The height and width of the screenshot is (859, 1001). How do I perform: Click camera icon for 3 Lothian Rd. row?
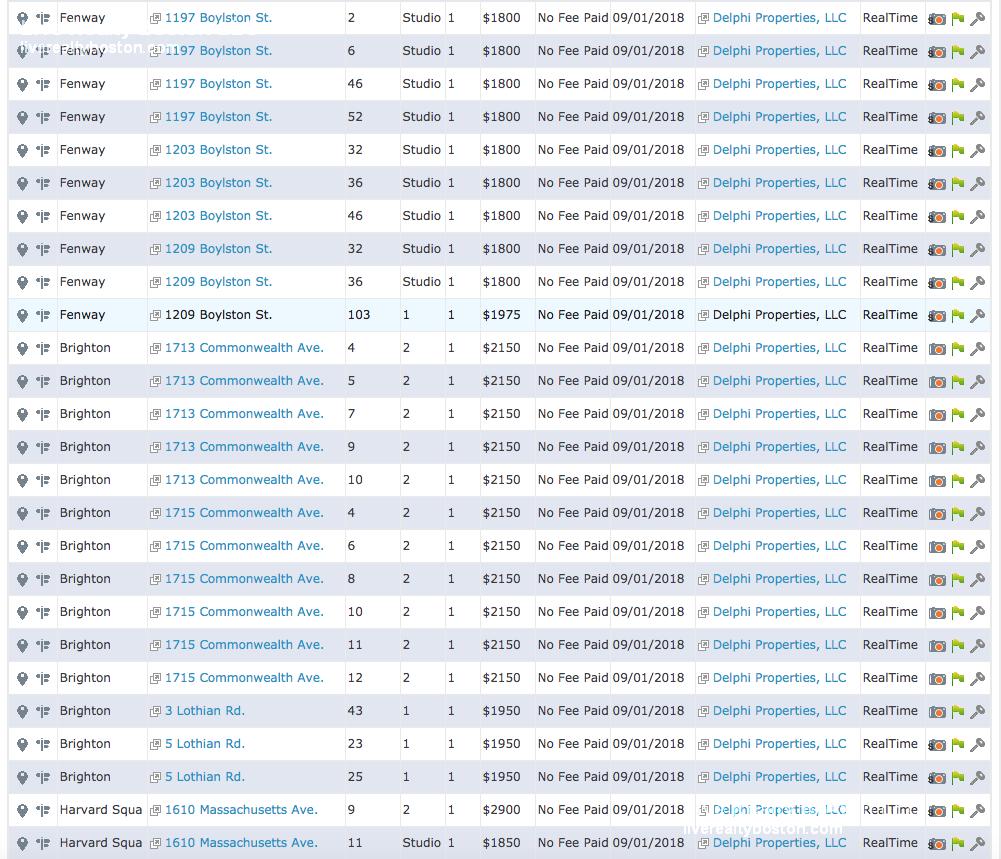click(937, 712)
